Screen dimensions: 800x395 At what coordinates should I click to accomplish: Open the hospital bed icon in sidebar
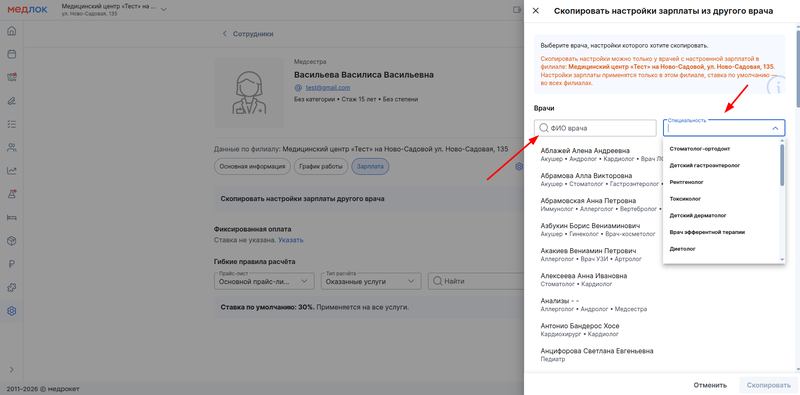[12, 217]
